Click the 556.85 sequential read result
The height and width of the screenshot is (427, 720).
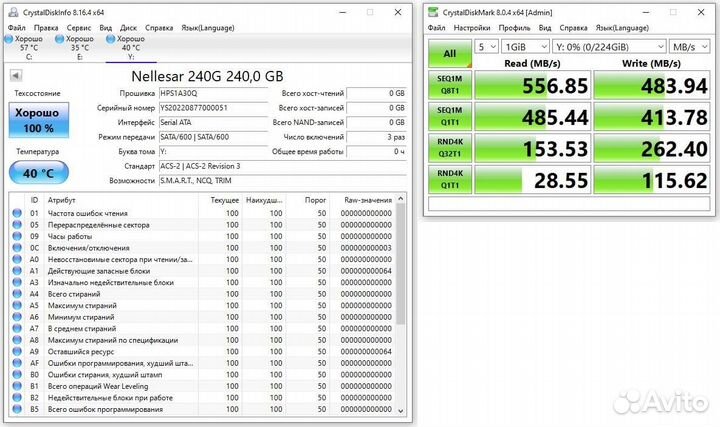(533, 85)
